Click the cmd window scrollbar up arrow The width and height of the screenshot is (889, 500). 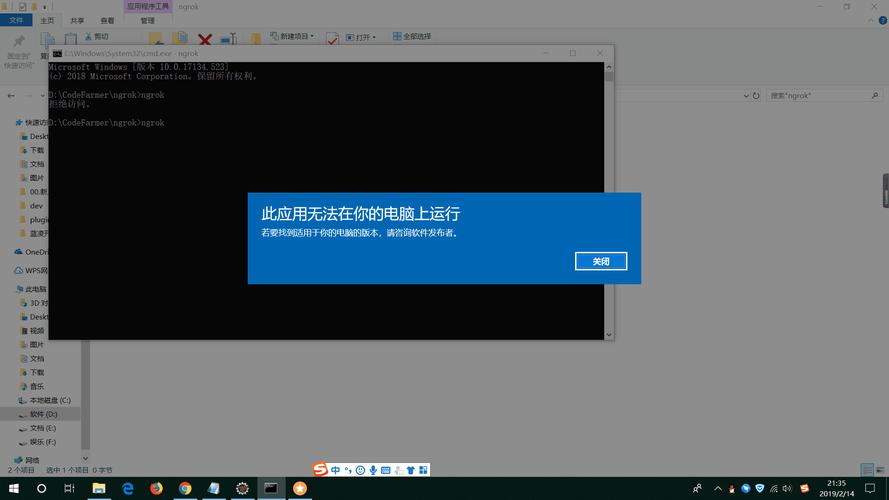pyautogui.click(x=609, y=67)
